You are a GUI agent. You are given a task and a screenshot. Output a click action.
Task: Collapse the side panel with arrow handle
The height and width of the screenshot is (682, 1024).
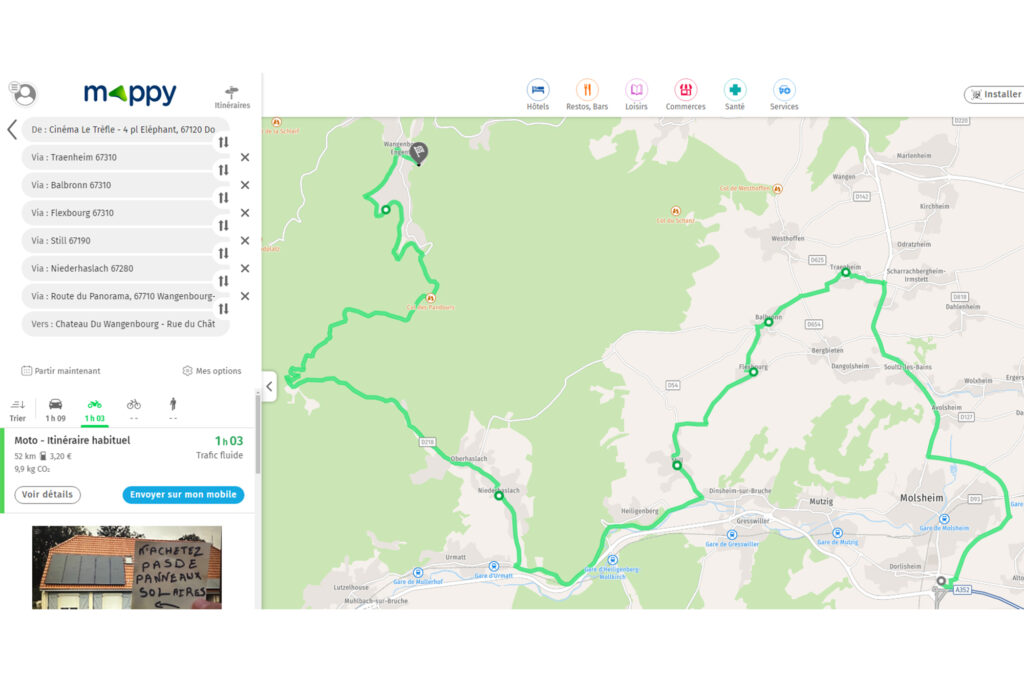(x=270, y=386)
